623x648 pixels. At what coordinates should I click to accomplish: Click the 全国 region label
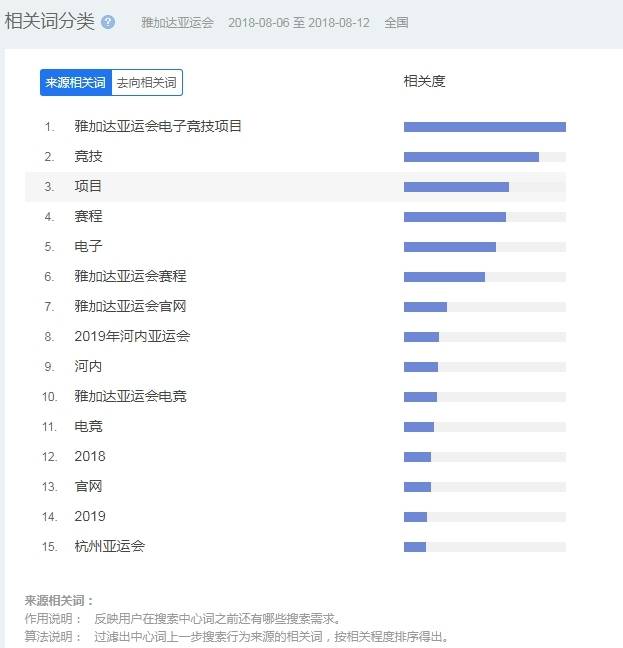click(x=396, y=22)
